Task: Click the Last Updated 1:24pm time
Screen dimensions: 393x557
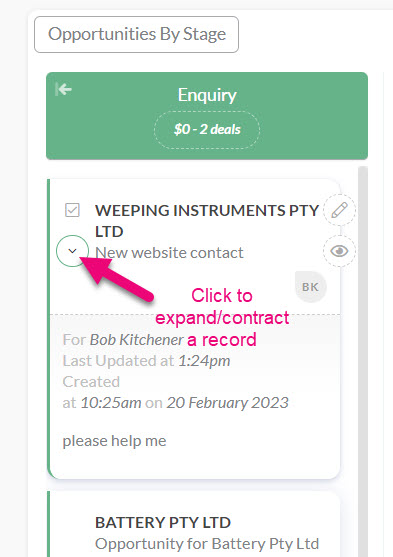Action: [x=204, y=361]
